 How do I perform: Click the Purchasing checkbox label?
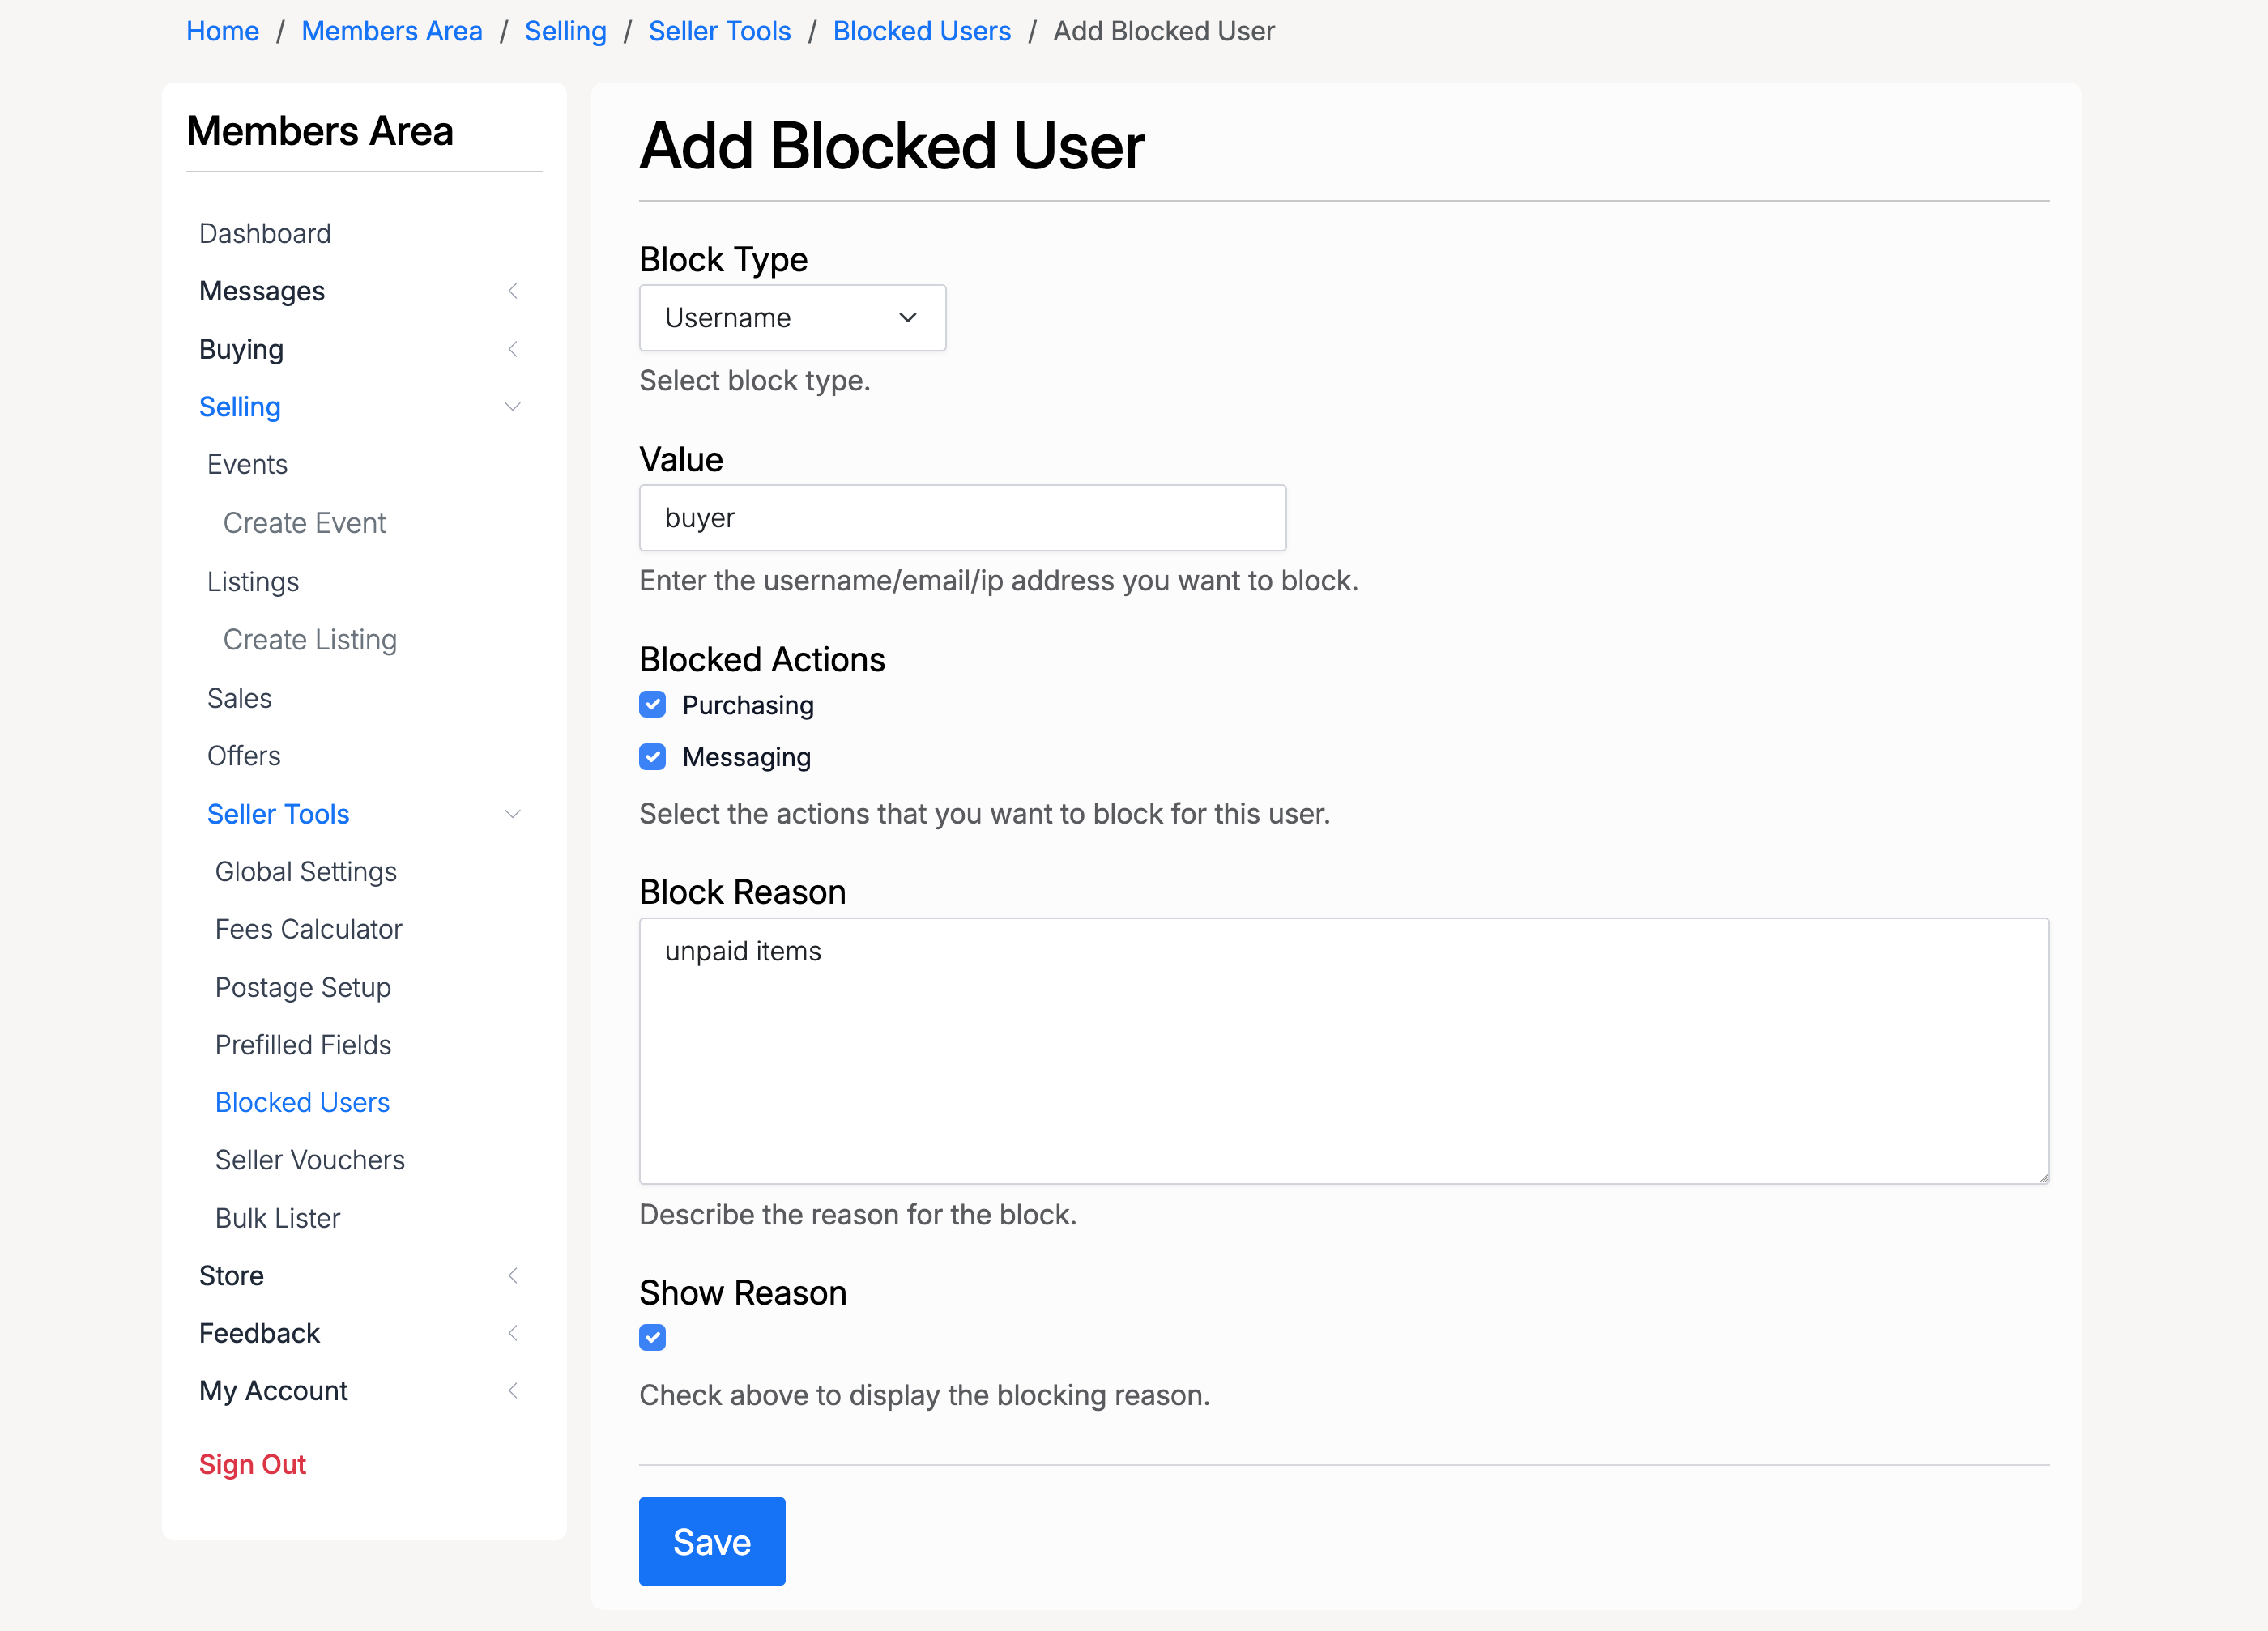pyautogui.click(x=748, y=706)
